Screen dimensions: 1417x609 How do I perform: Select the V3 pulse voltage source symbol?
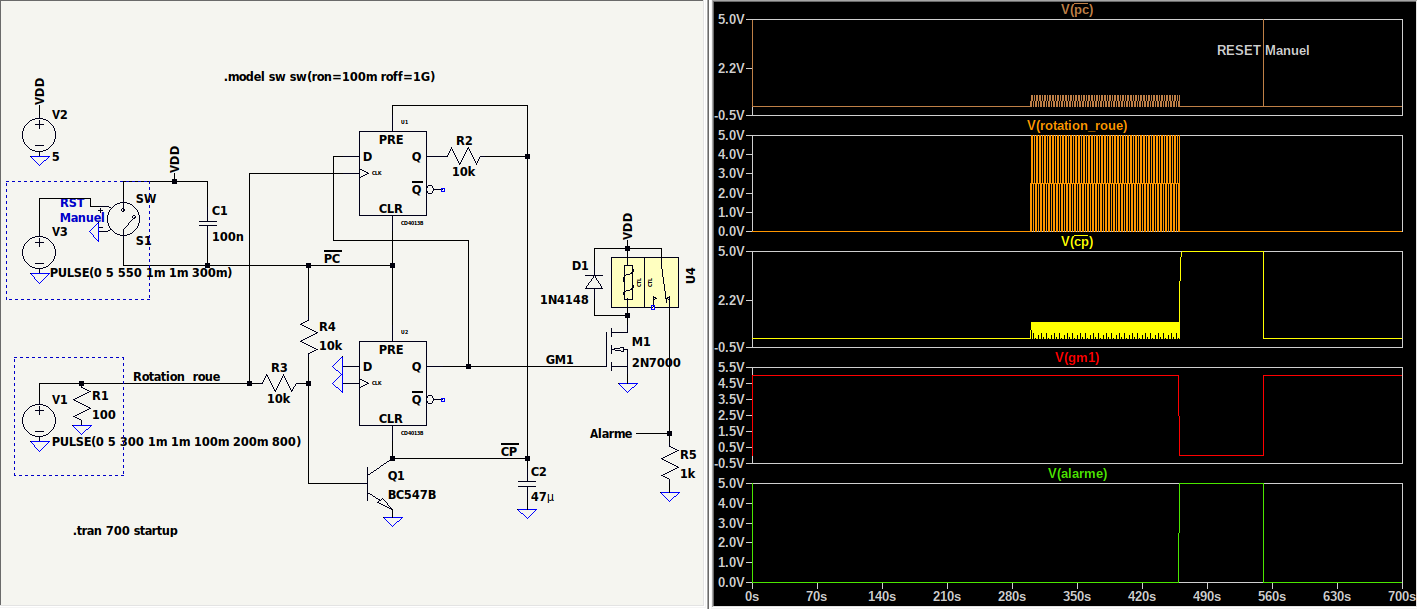click(x=39, y=253)
